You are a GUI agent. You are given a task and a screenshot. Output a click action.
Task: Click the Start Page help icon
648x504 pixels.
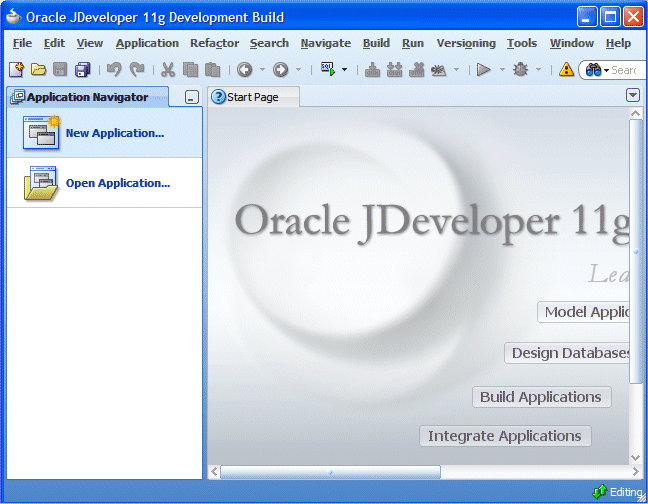click(x=218, y=97)
